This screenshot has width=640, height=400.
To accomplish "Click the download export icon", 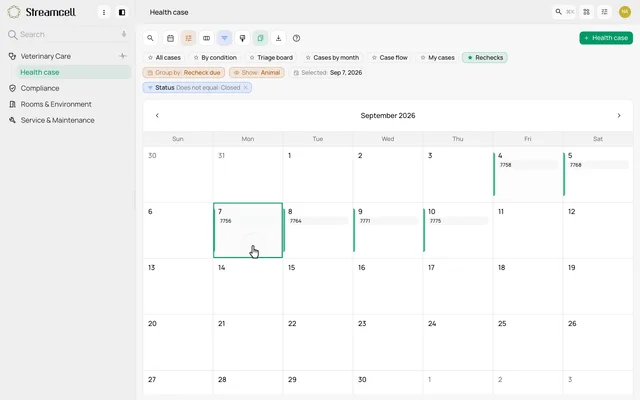I will point(278,38).
